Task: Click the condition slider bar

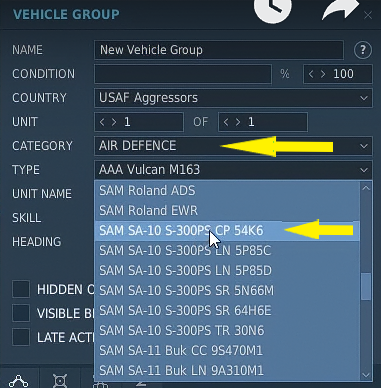Action: (x=183, y=74)
